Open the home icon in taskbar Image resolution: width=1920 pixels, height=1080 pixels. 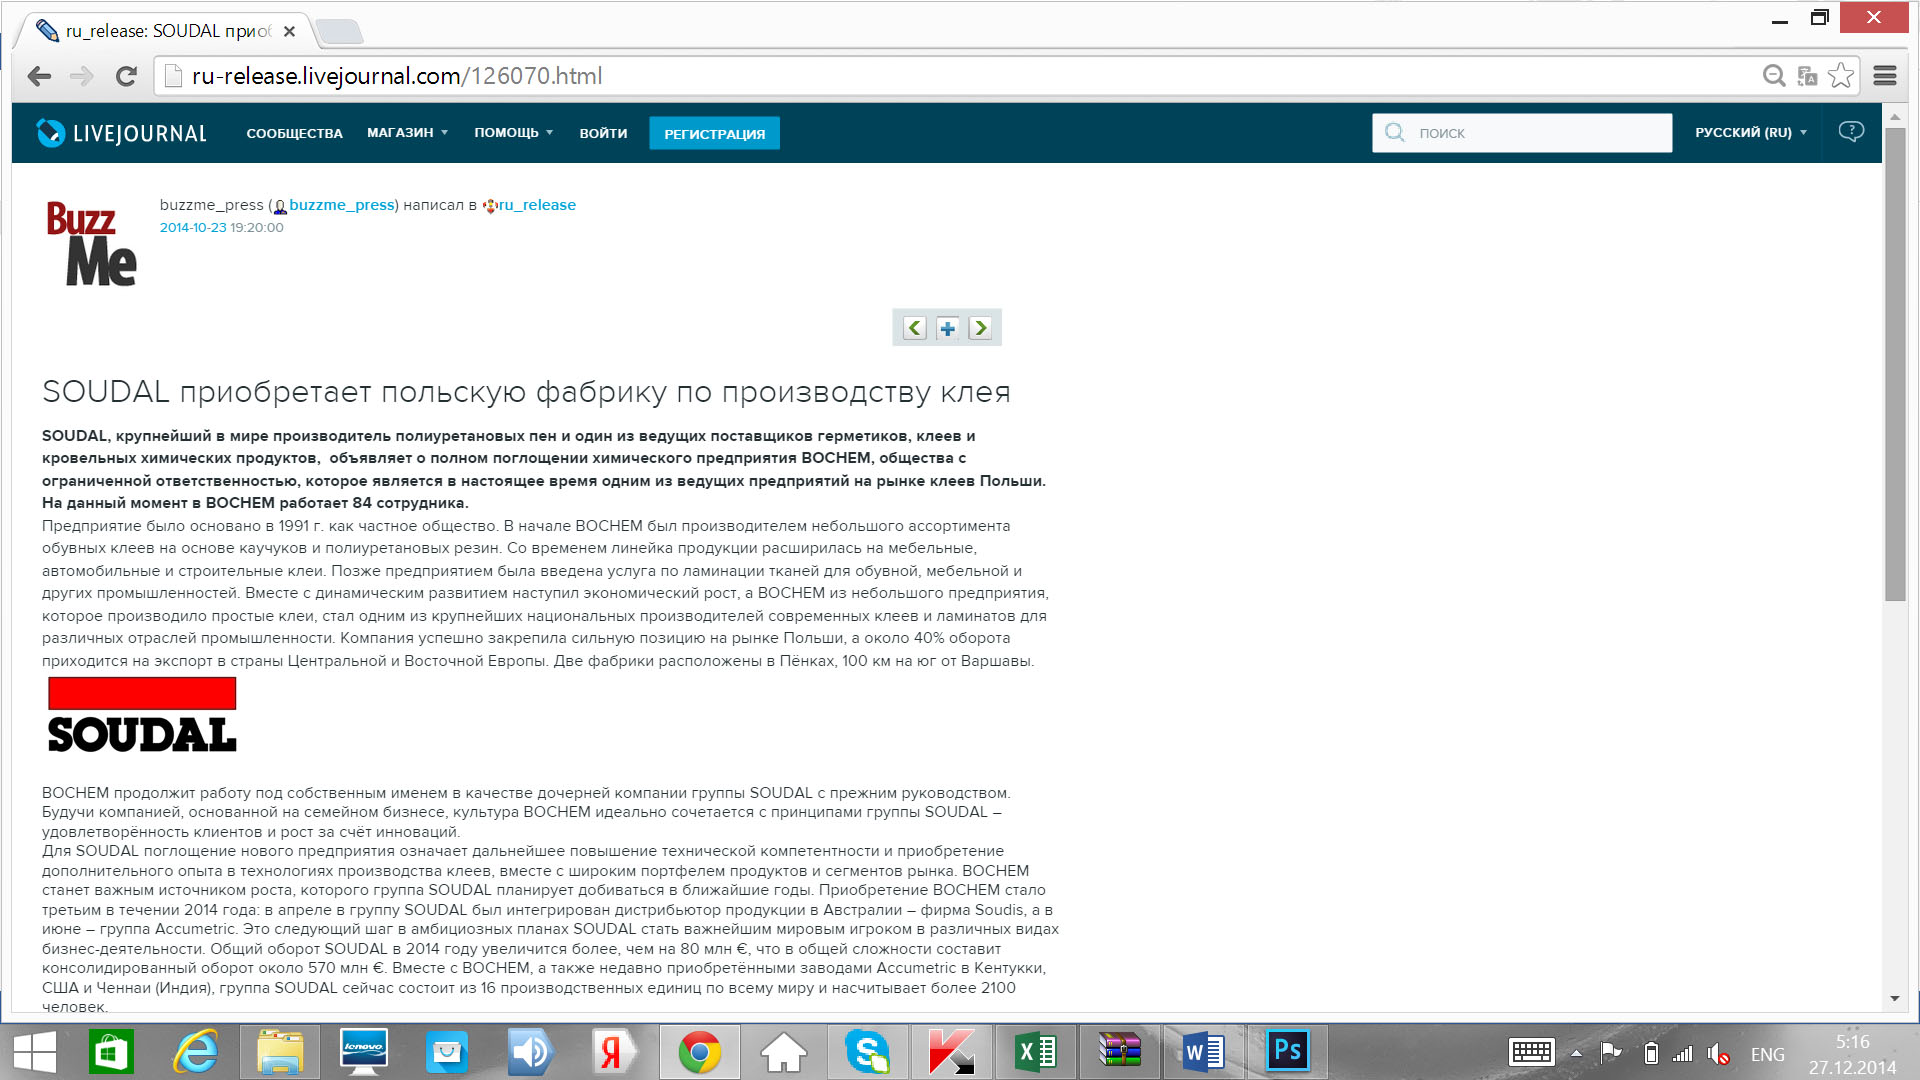tap(783, 1052)
